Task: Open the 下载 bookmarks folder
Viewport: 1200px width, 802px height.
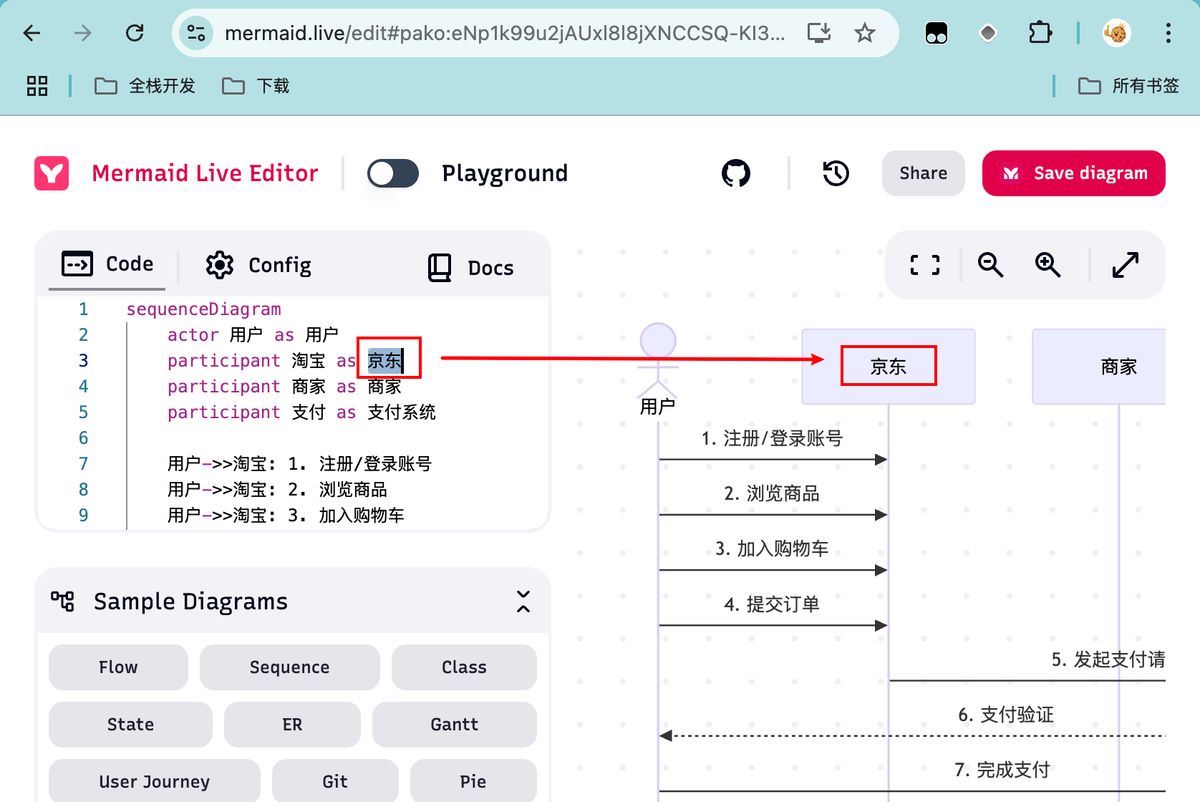Action: point(255,86)
